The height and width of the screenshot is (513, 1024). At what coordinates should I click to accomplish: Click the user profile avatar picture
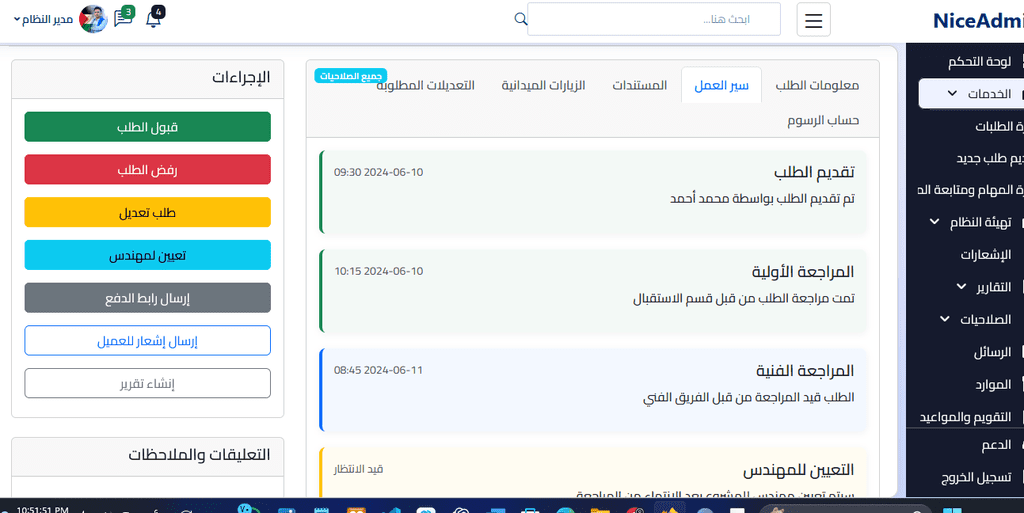pos(93,19)
